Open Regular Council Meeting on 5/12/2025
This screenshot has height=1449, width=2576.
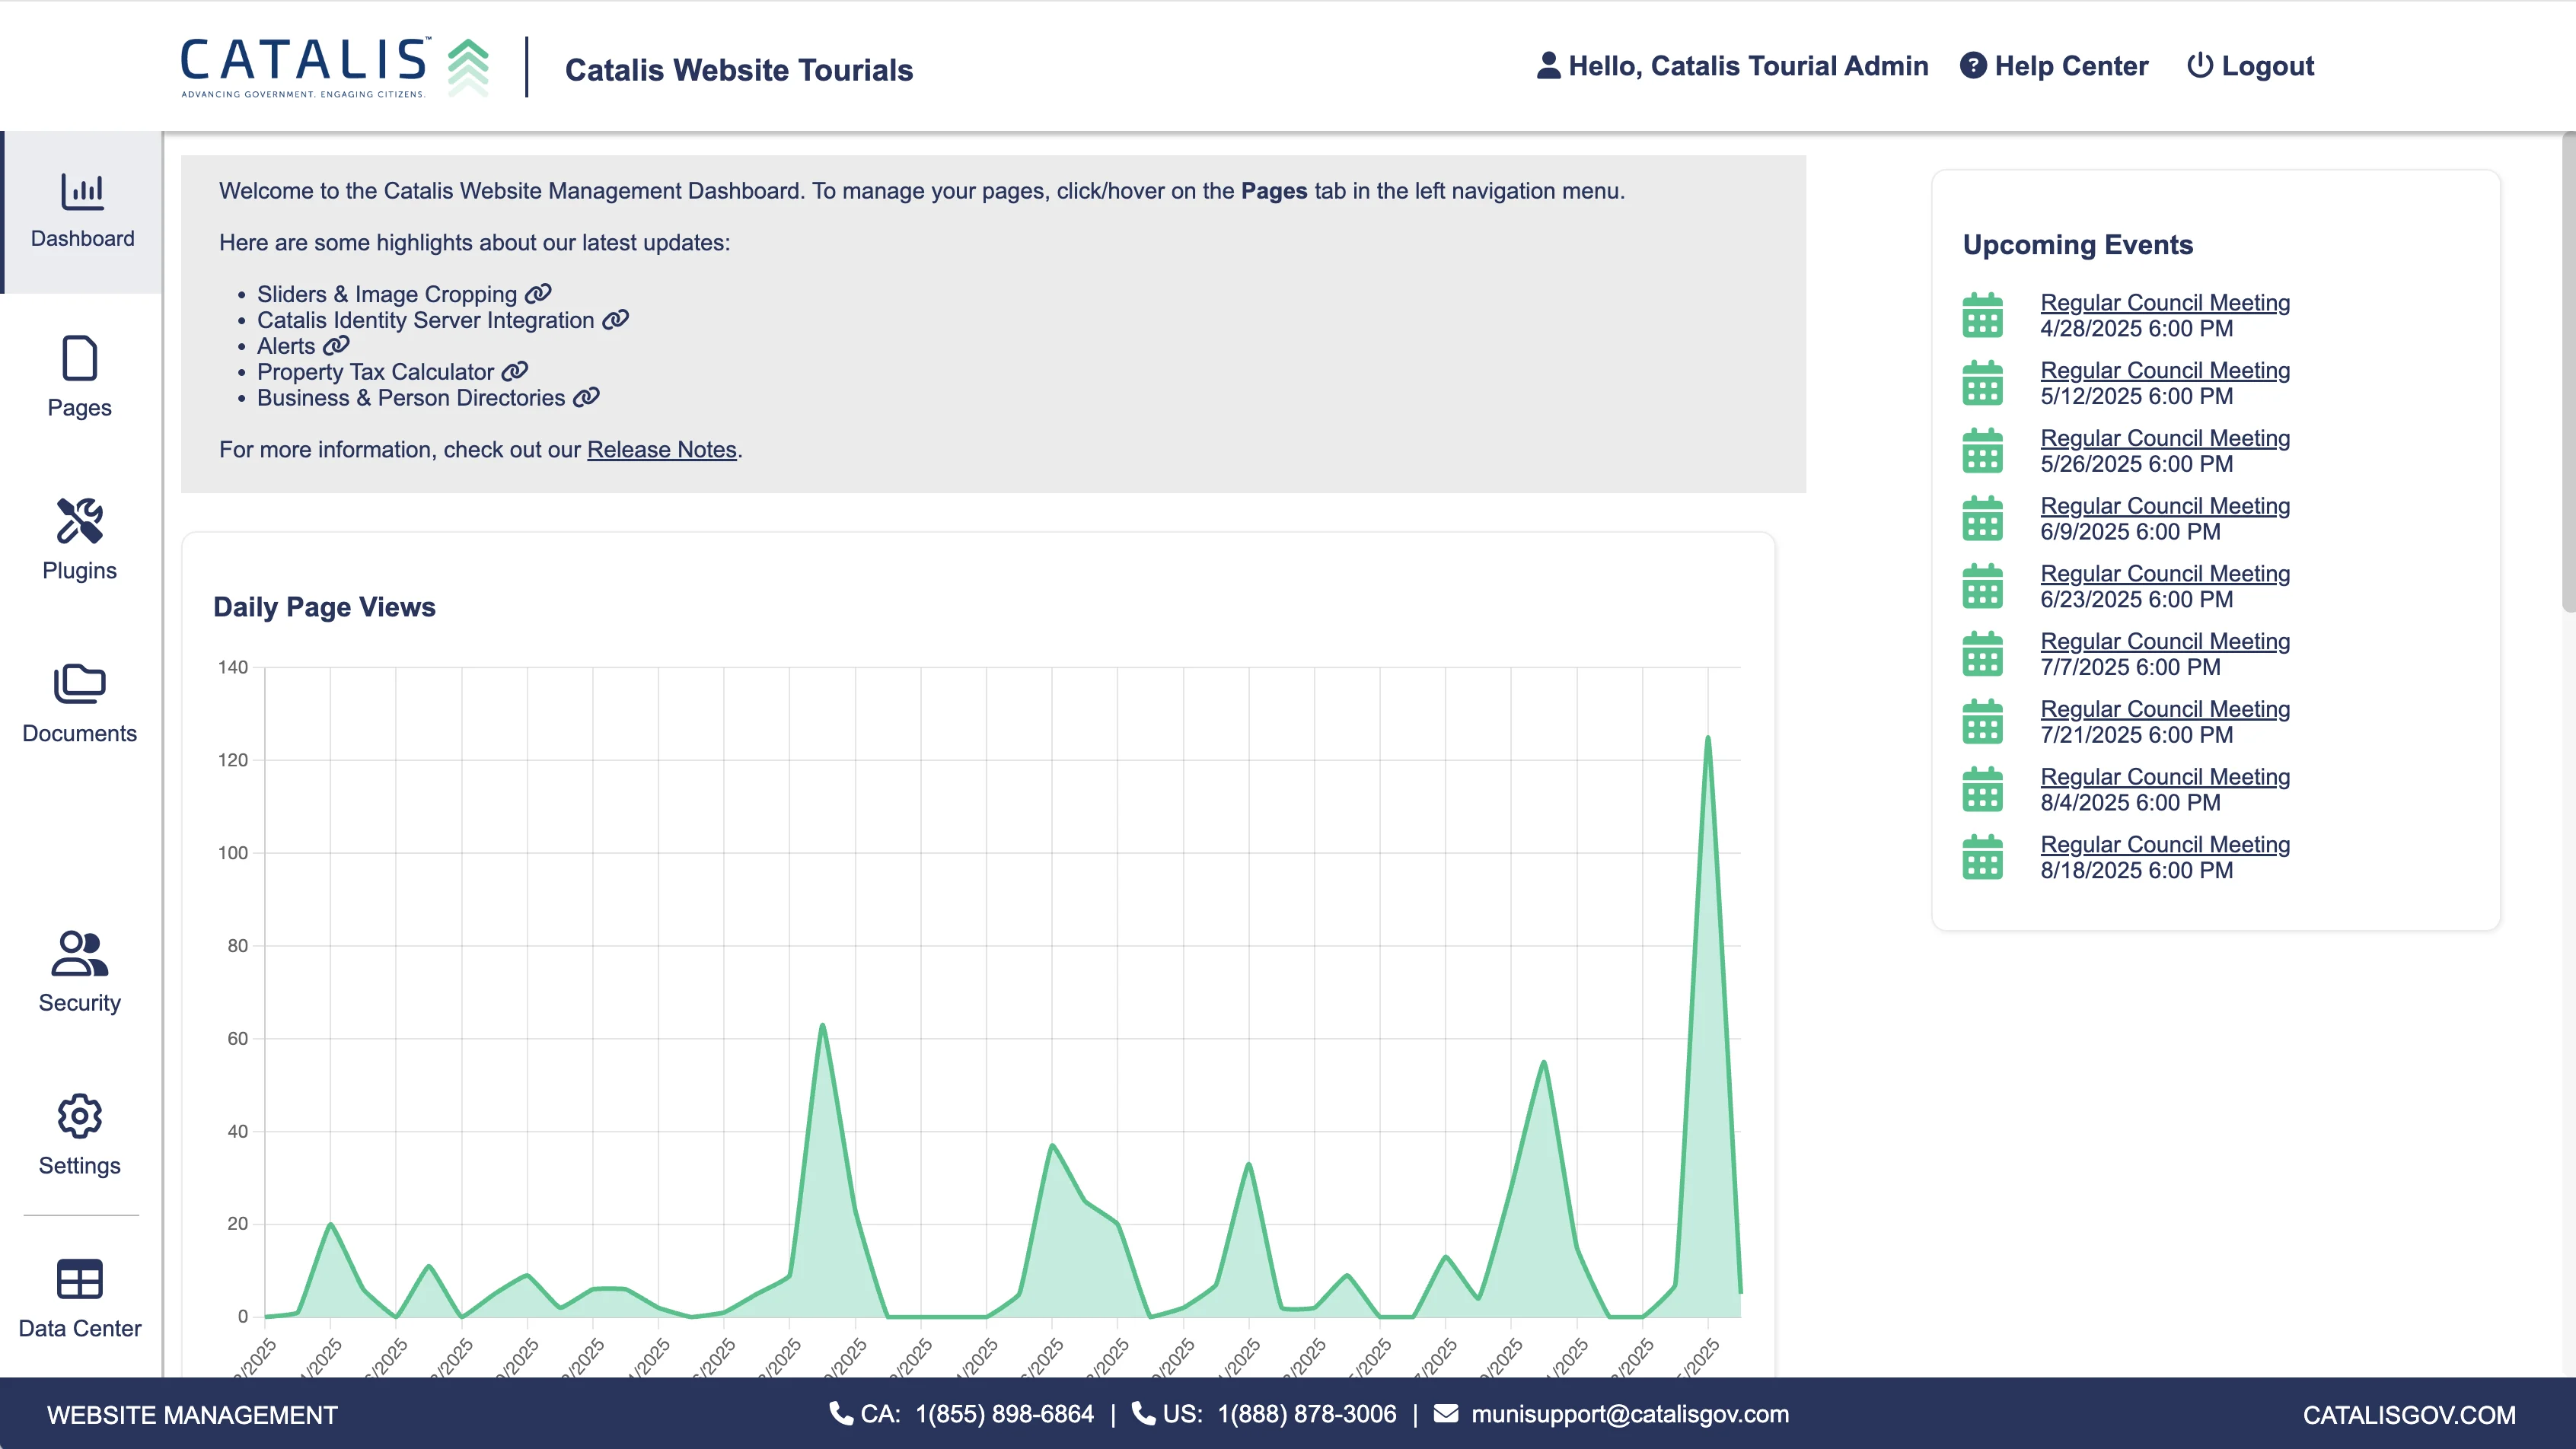click(2165, 370)
